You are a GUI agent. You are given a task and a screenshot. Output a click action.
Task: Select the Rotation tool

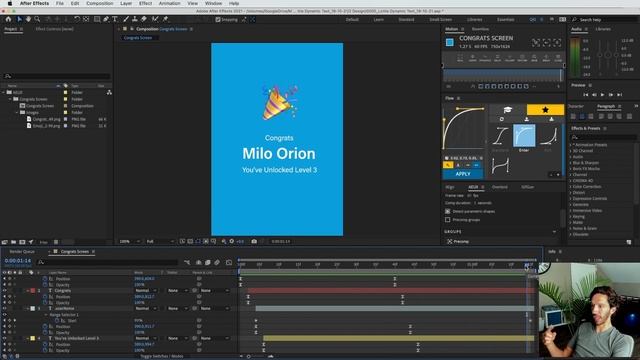point(77,19)
